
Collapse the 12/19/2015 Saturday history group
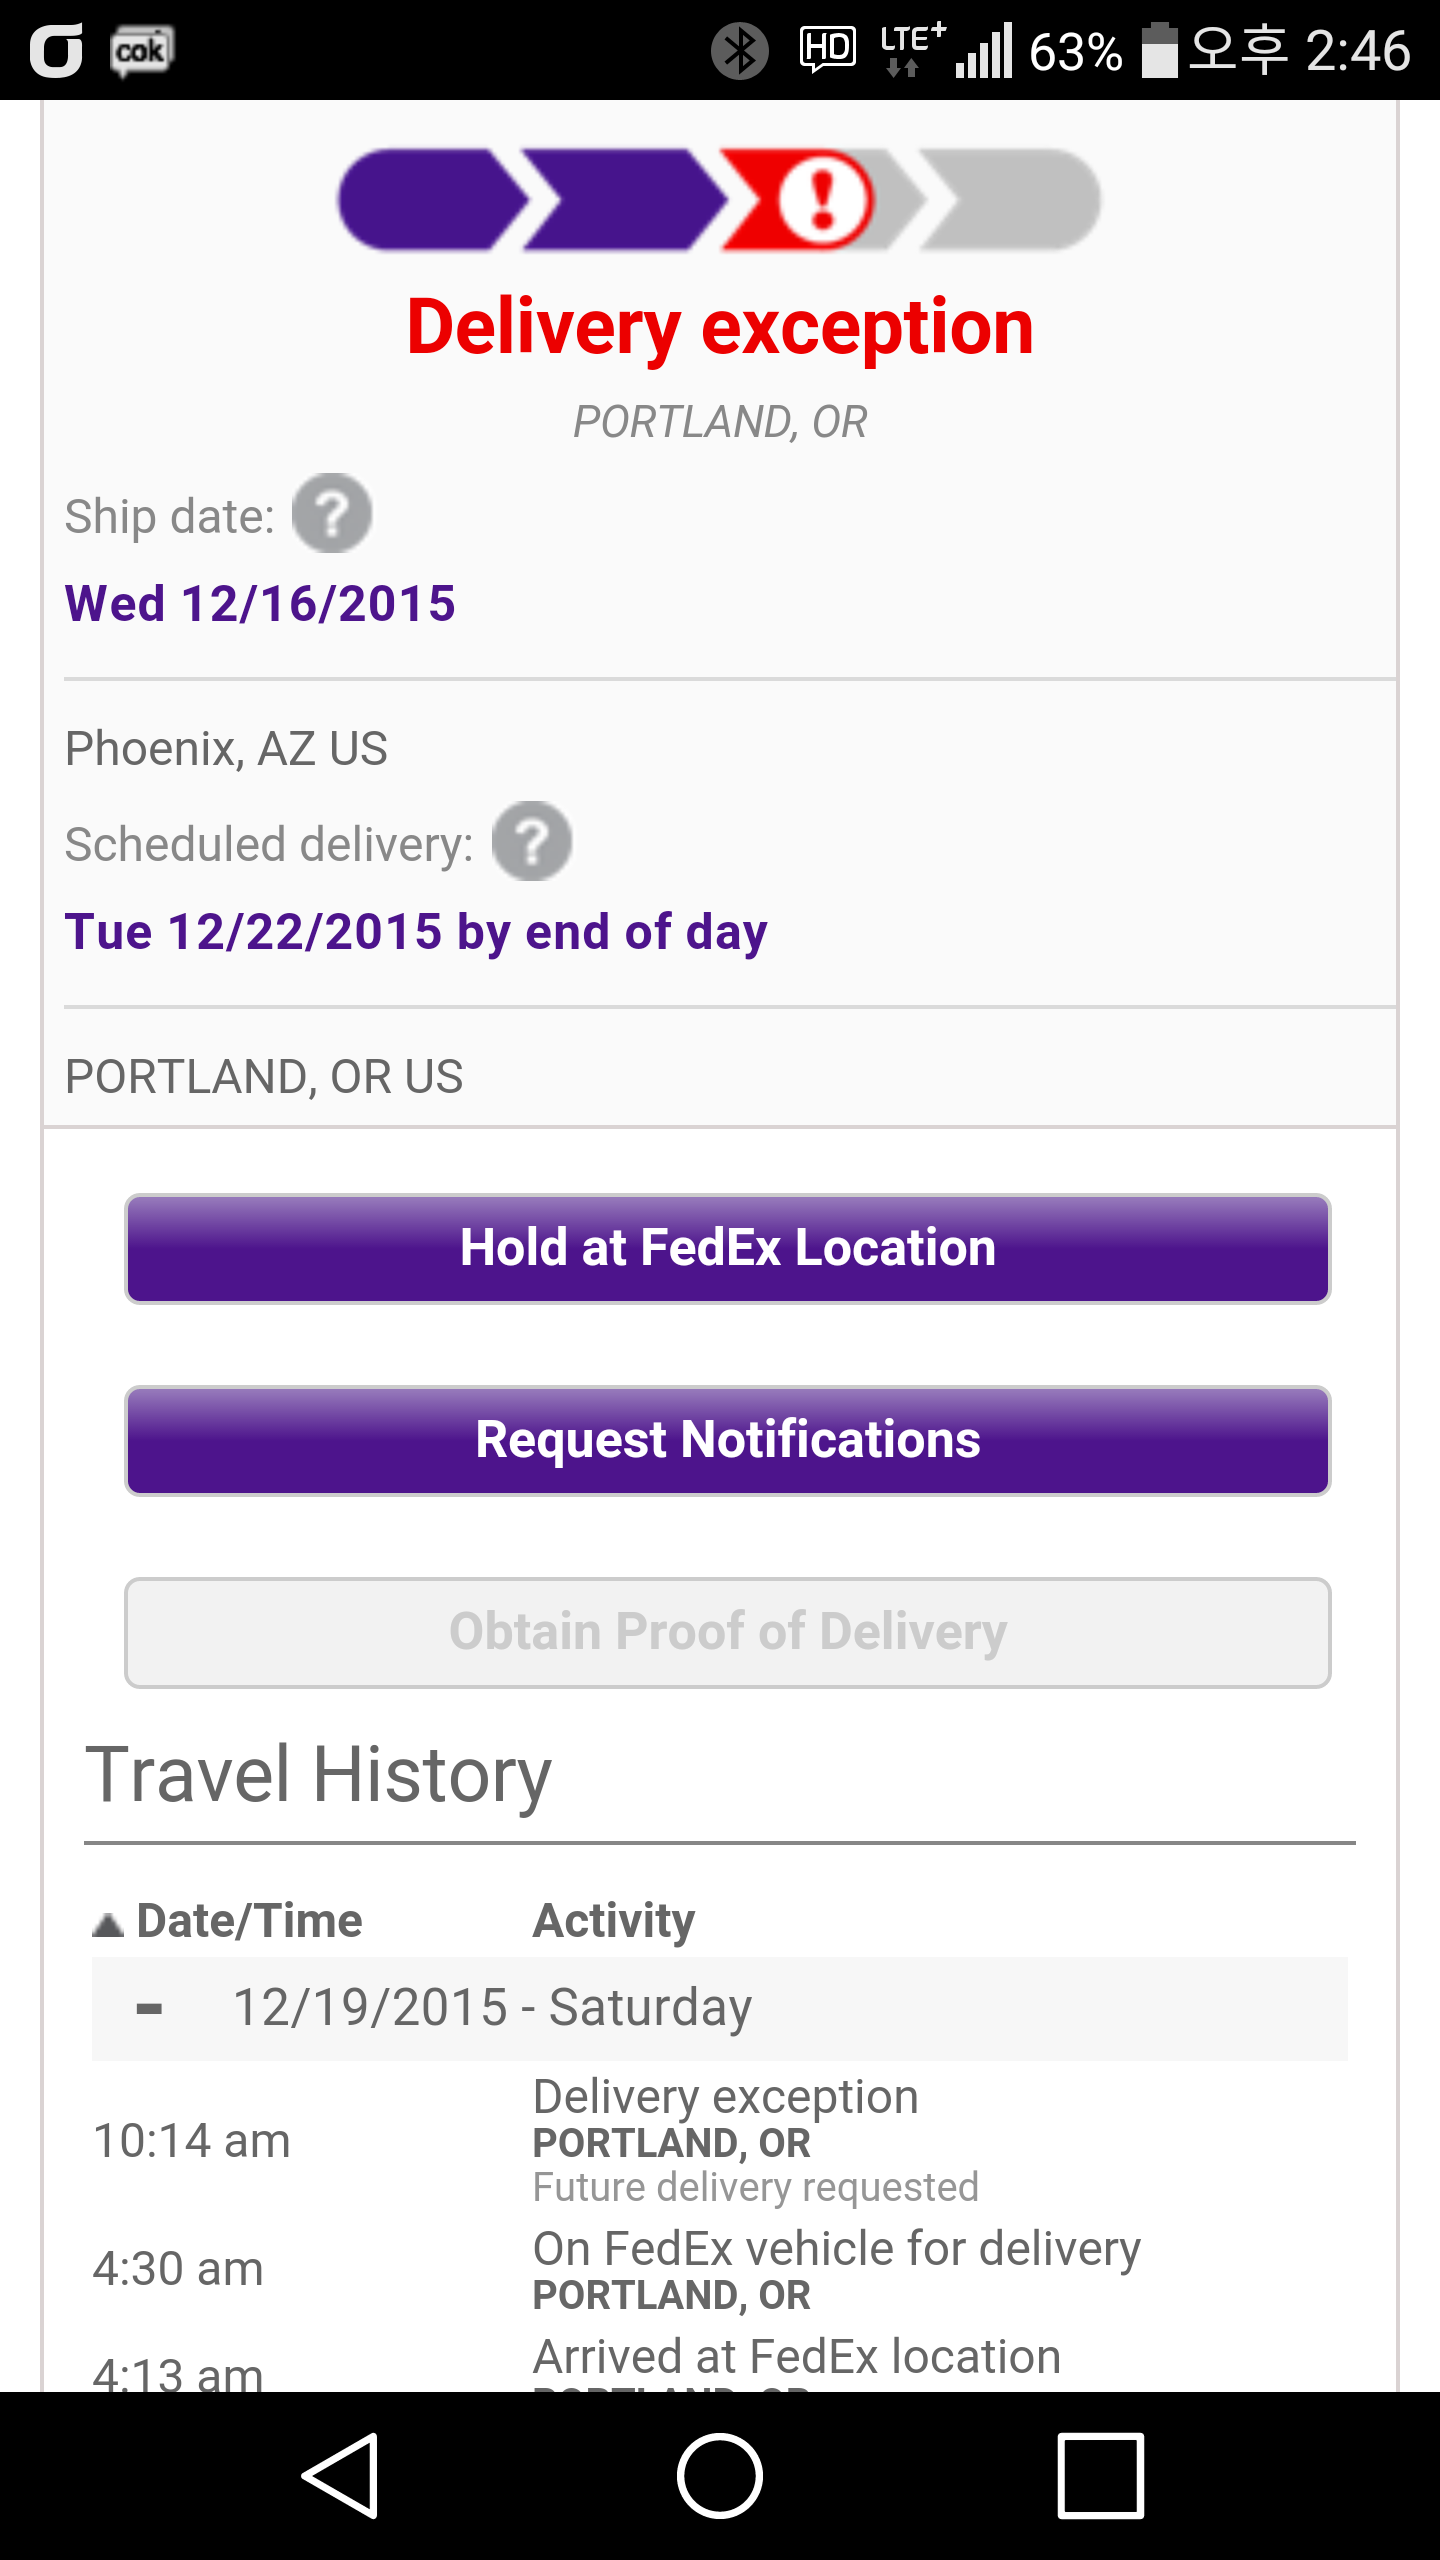(149, 2008)
